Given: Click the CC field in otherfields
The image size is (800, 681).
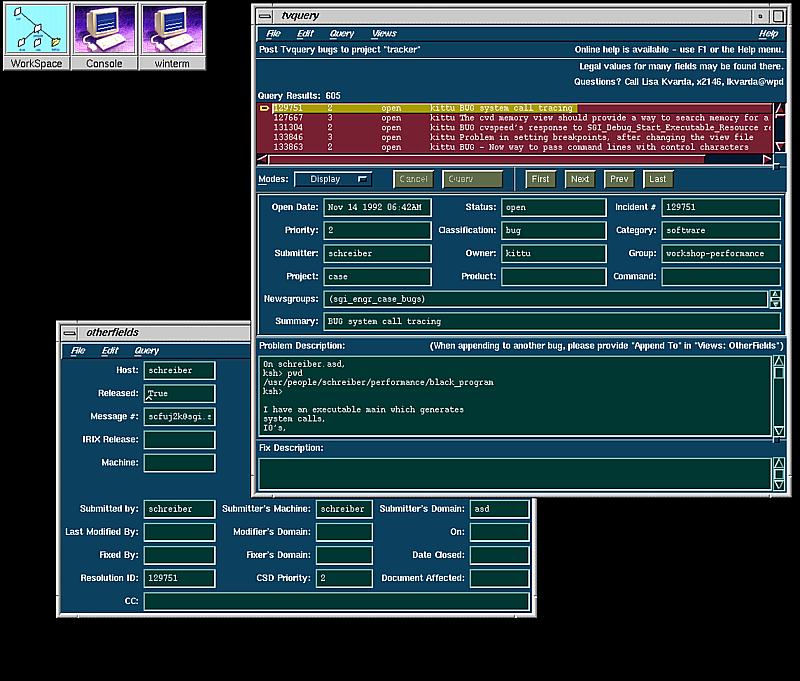Looking at the screenshot, I should coord(336,602).
